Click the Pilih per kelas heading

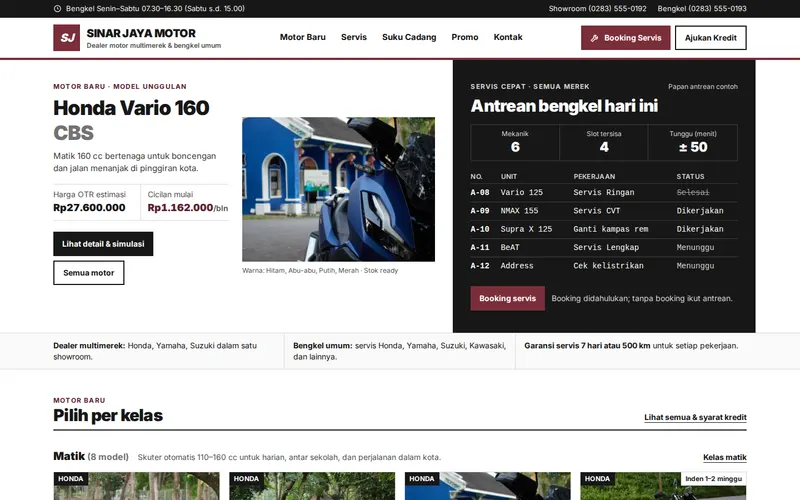click(108, 415)
